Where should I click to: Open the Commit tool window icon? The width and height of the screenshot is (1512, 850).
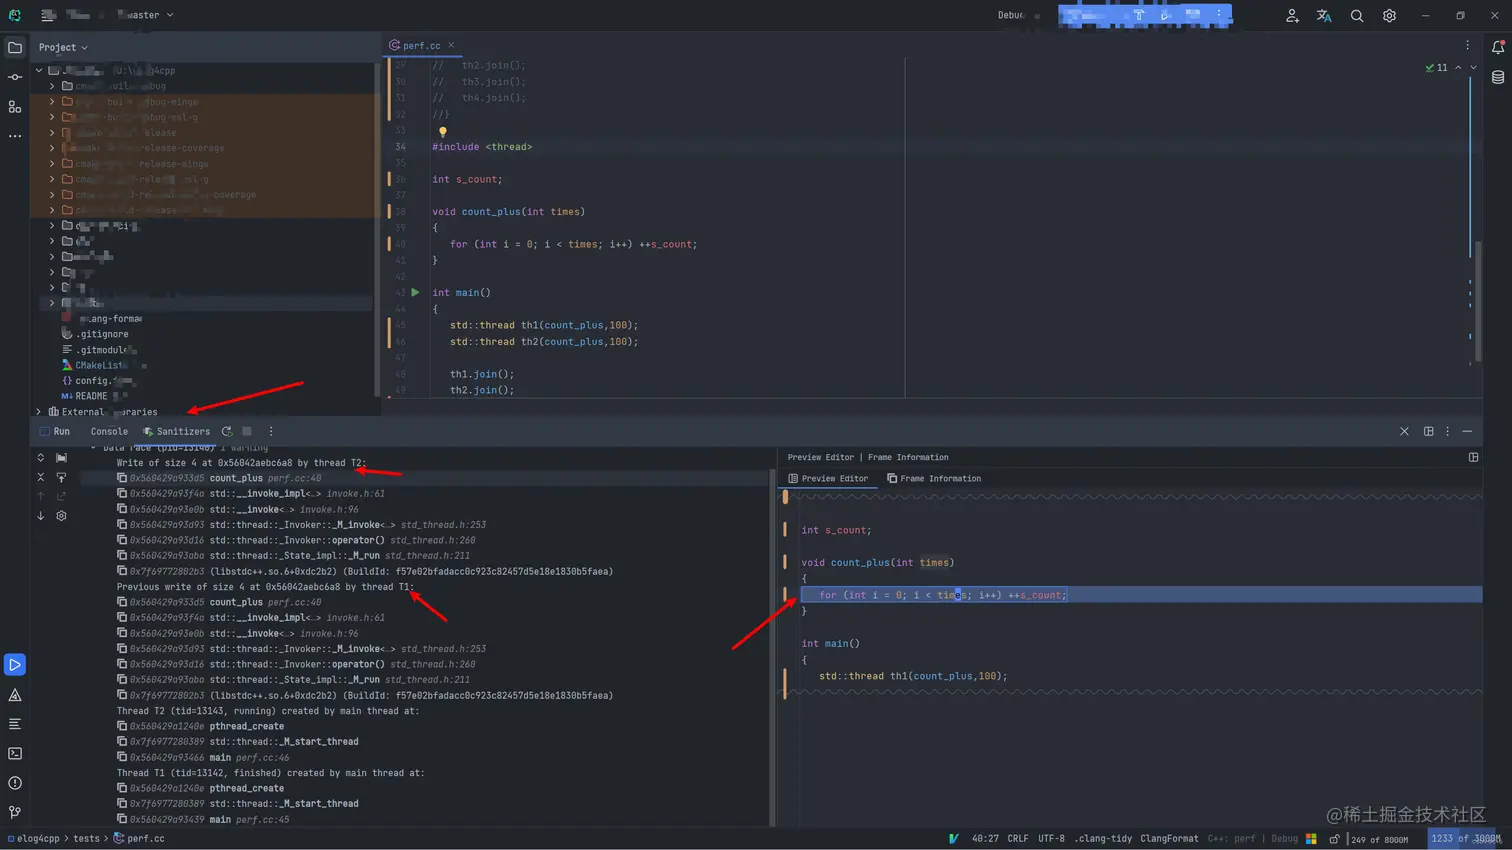click(15, 77)
